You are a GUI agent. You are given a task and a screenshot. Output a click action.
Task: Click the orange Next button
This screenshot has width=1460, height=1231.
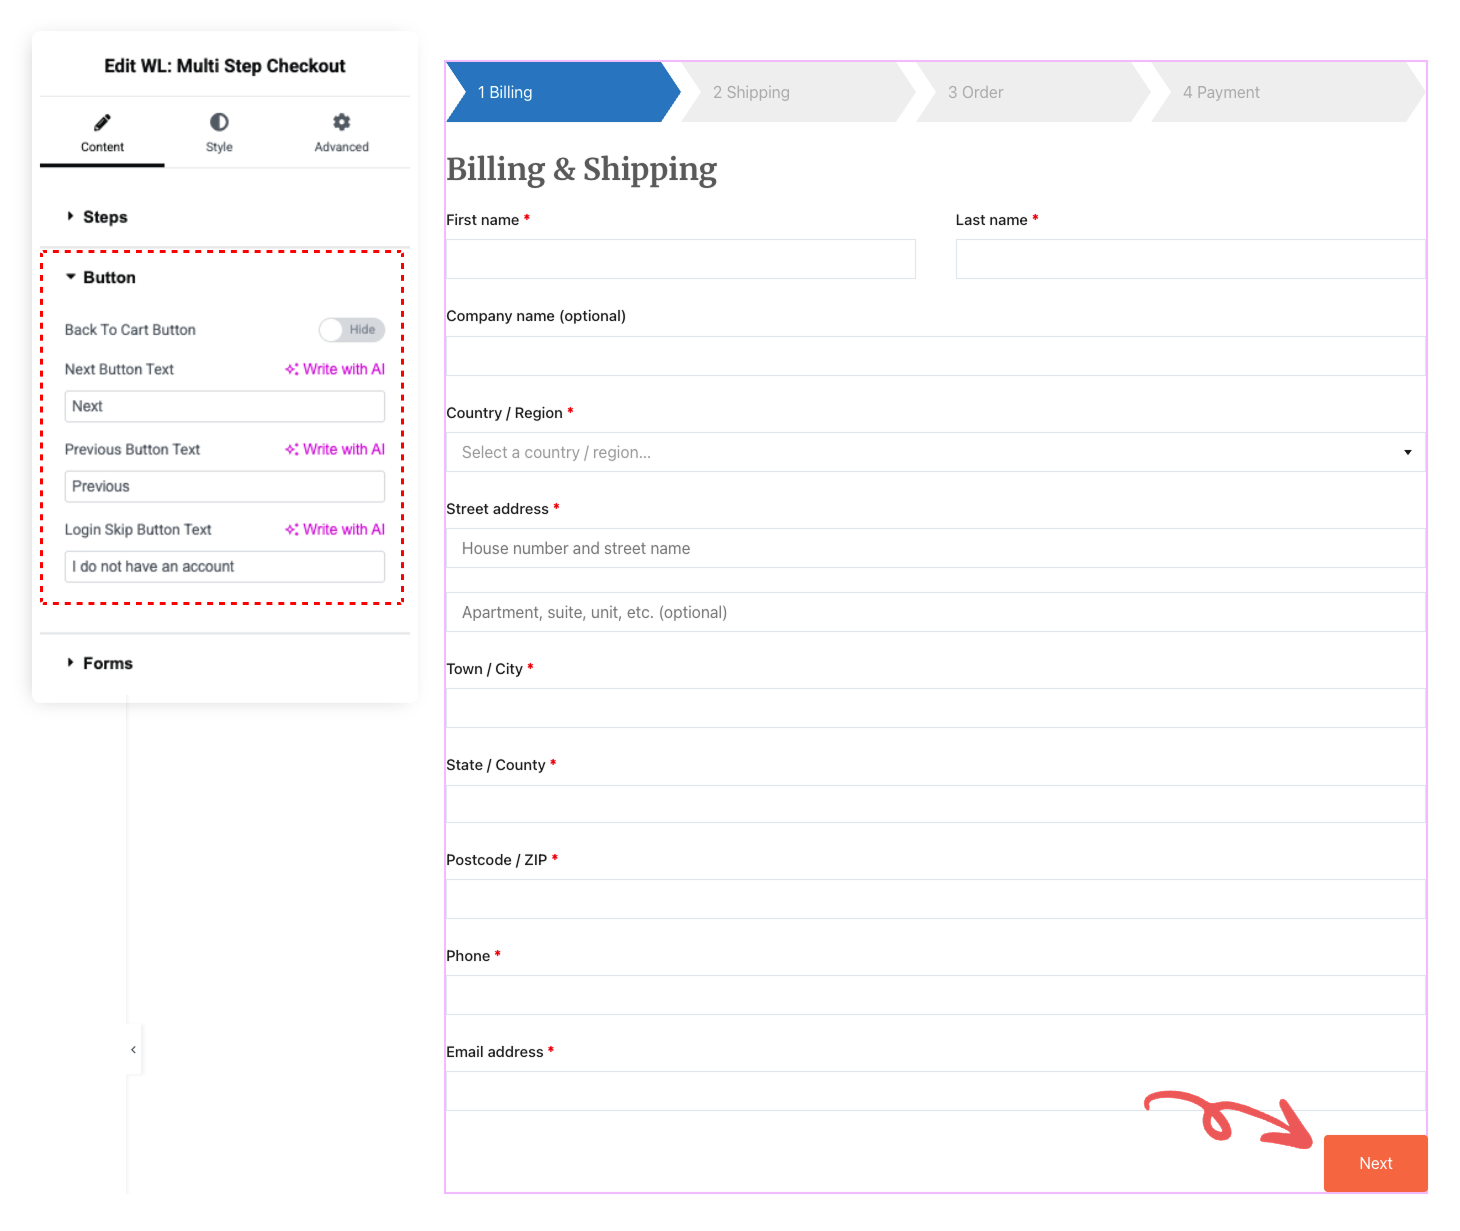pyautogui.click(x=1375, y=1163)
